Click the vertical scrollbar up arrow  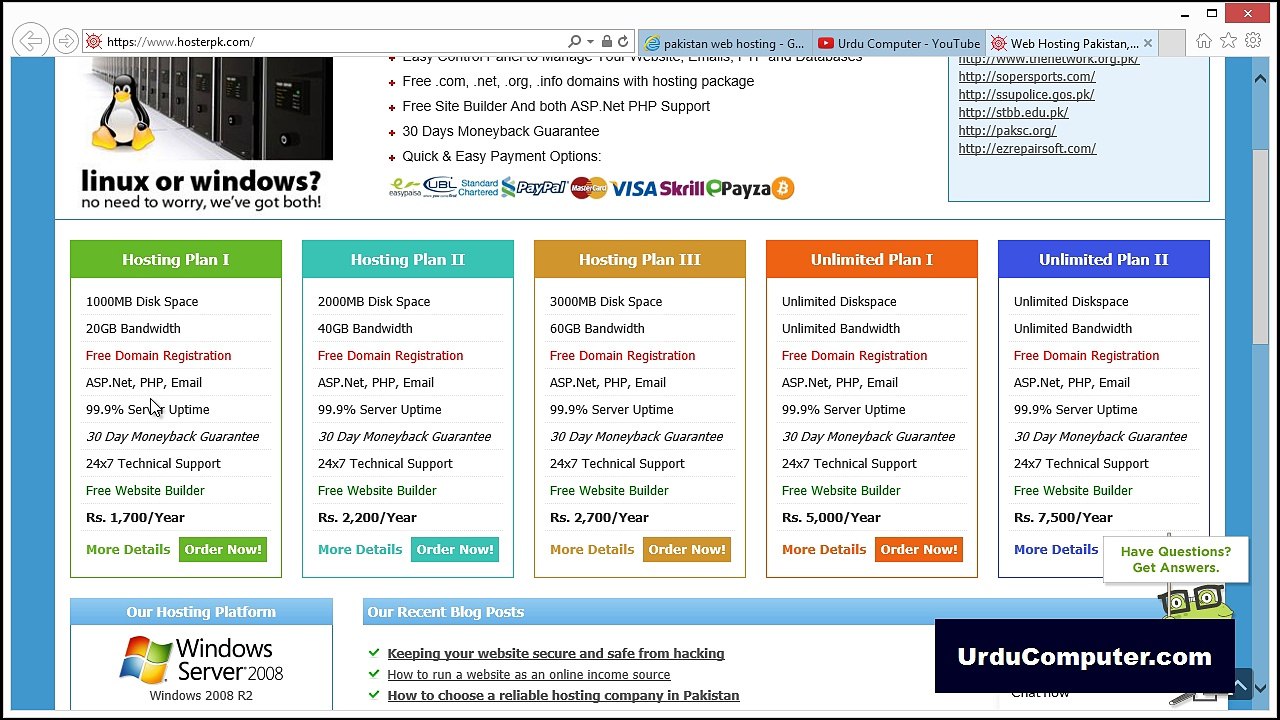point(1260,78)
